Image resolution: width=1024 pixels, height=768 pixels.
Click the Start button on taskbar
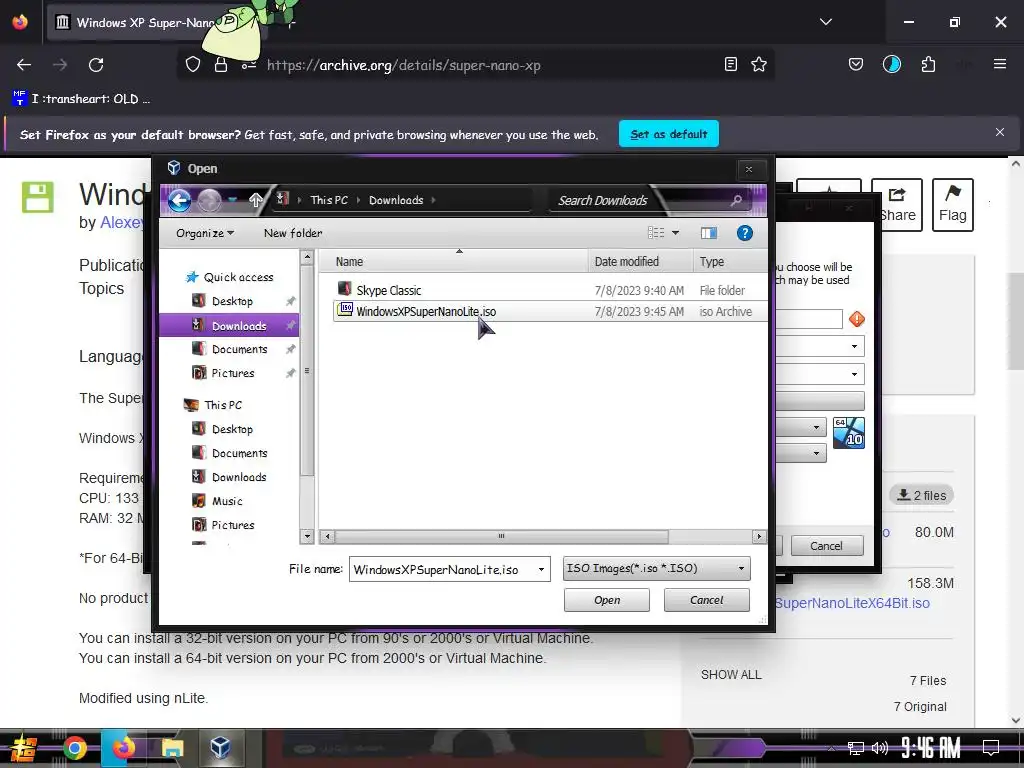24,748
